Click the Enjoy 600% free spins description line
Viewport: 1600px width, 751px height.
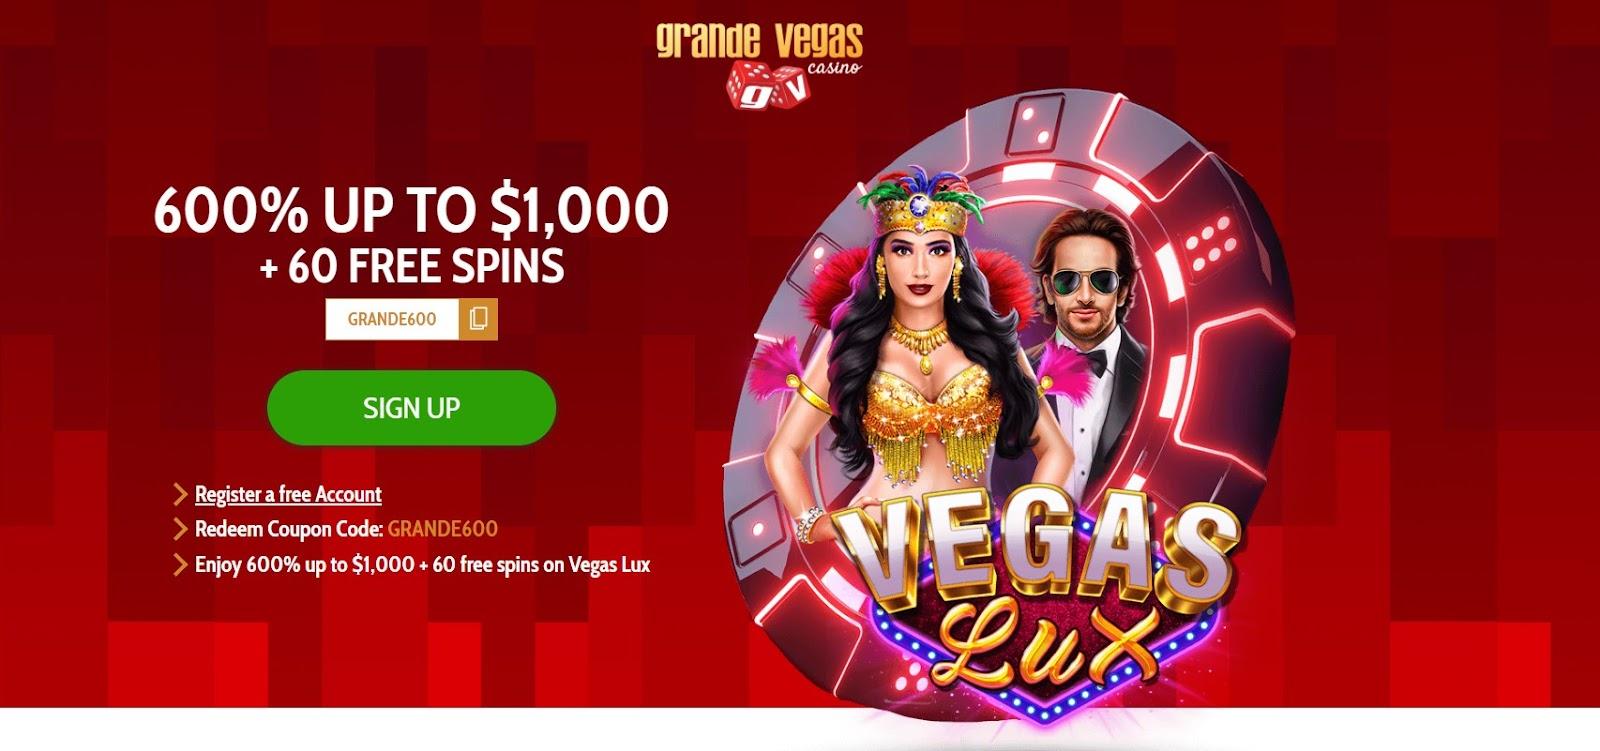[422, 564]
